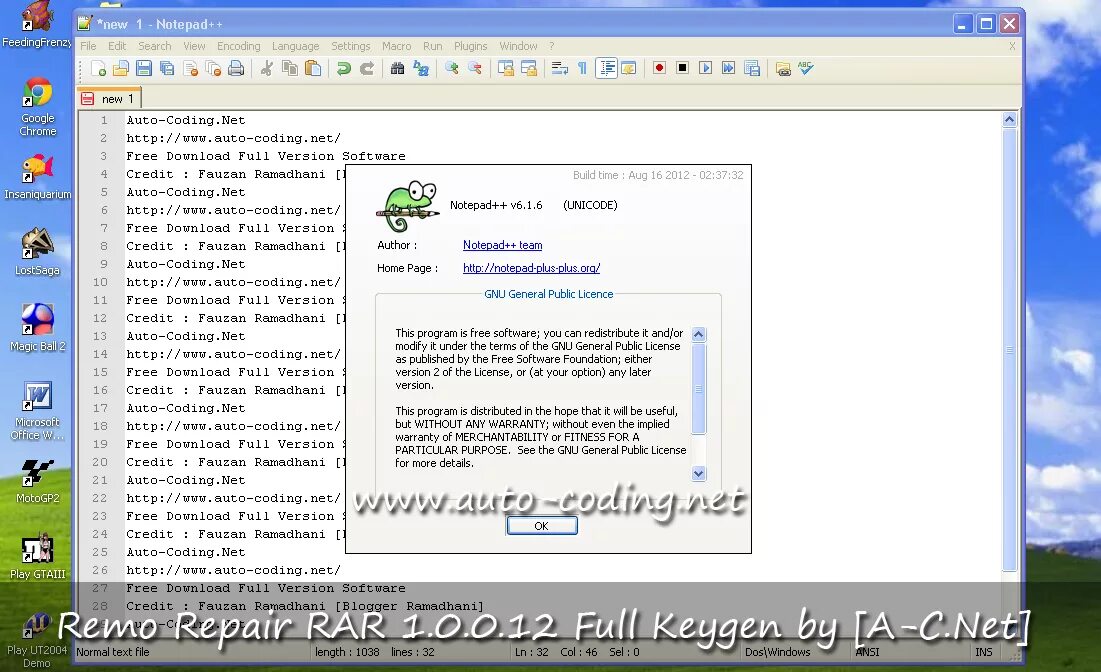
Task: Click the Replace toolbar icon
Action: (421, 68)
